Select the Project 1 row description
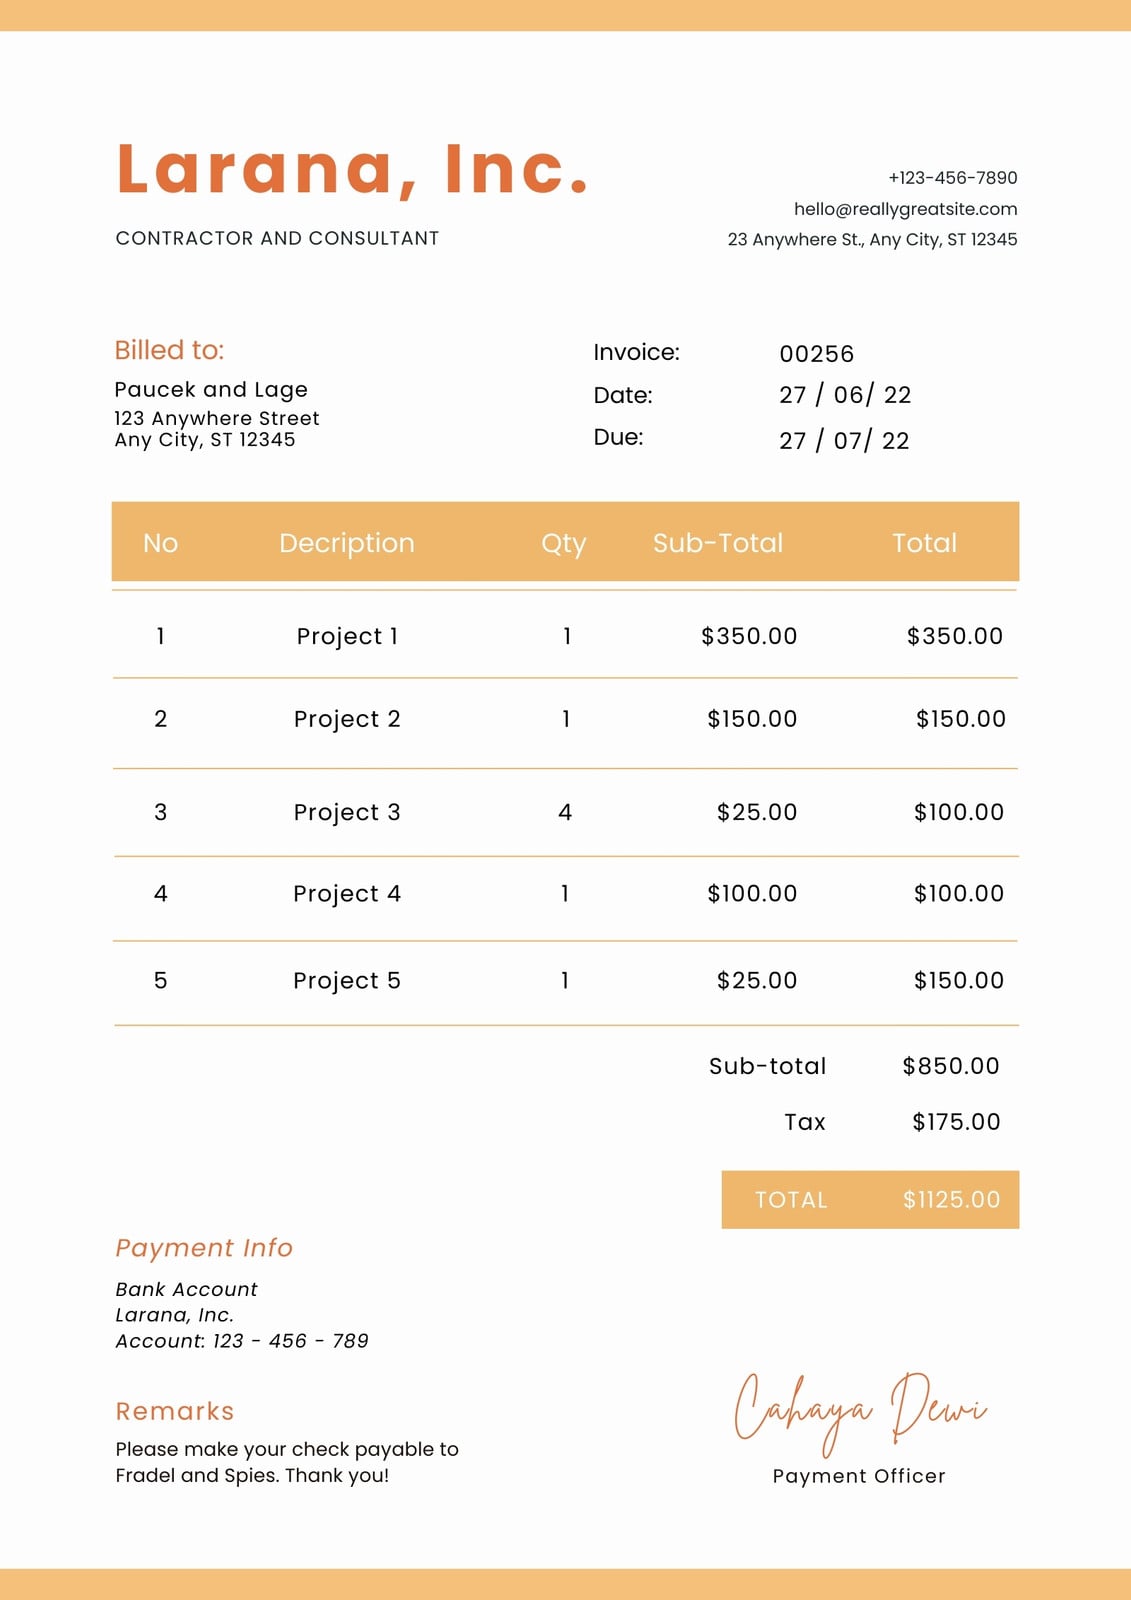1131x1600 pixels. [347, 636]
